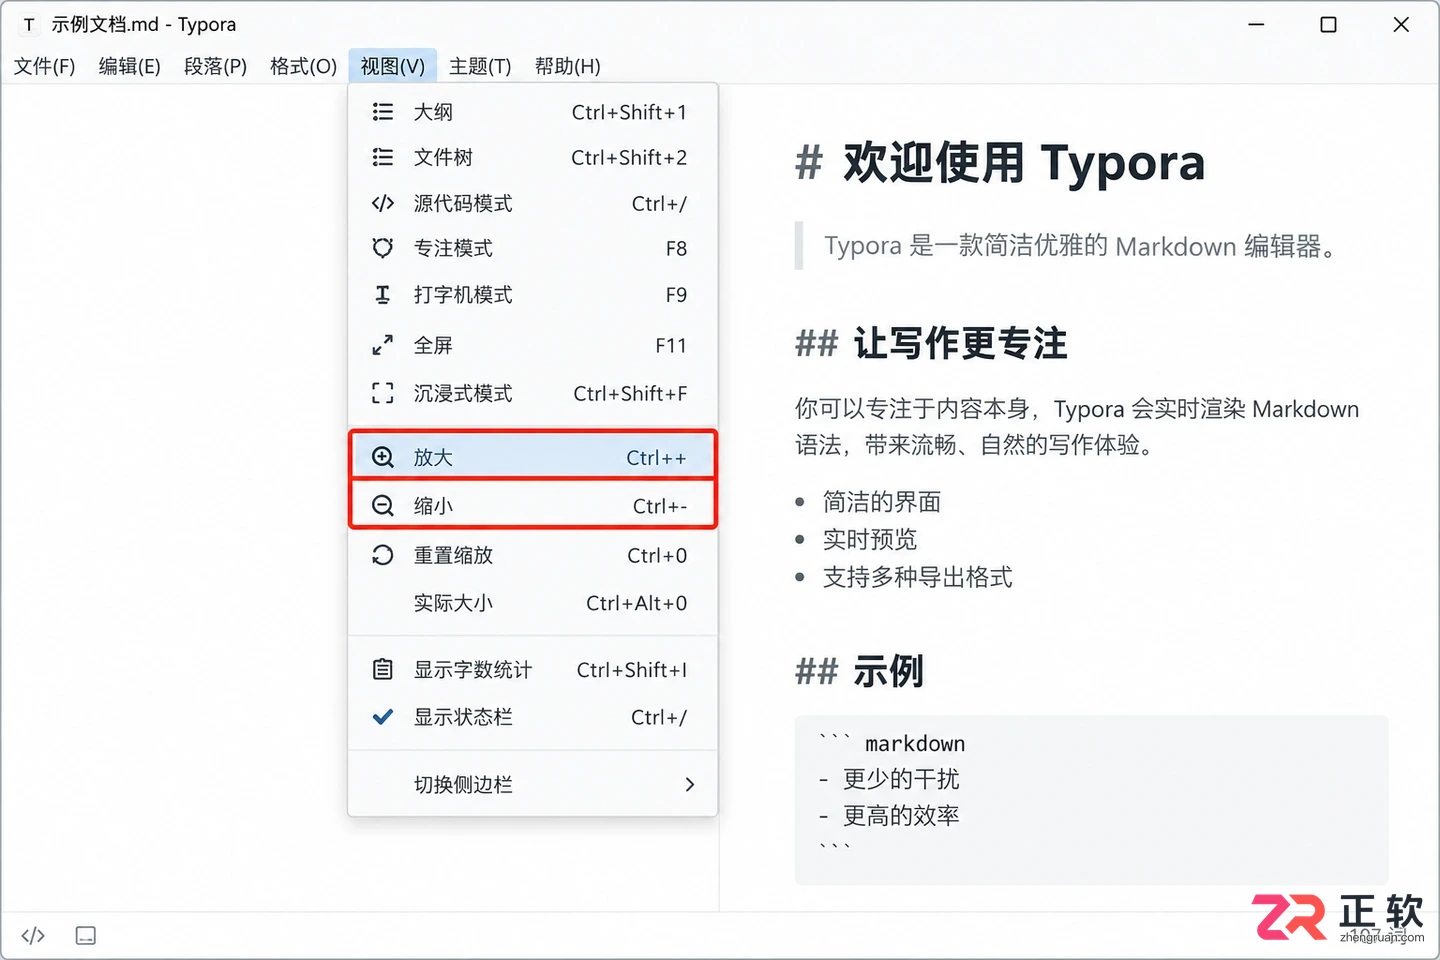Click the file tree icon beside 文件树
1440x960 pixels.
point(382,157)
